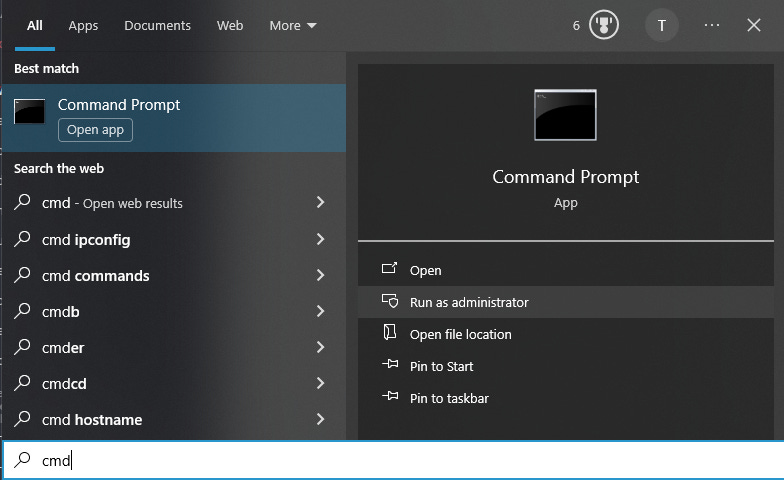Open the three-dot options menu
The width and height of the screenshot is (784, 480).
[712, 25]
